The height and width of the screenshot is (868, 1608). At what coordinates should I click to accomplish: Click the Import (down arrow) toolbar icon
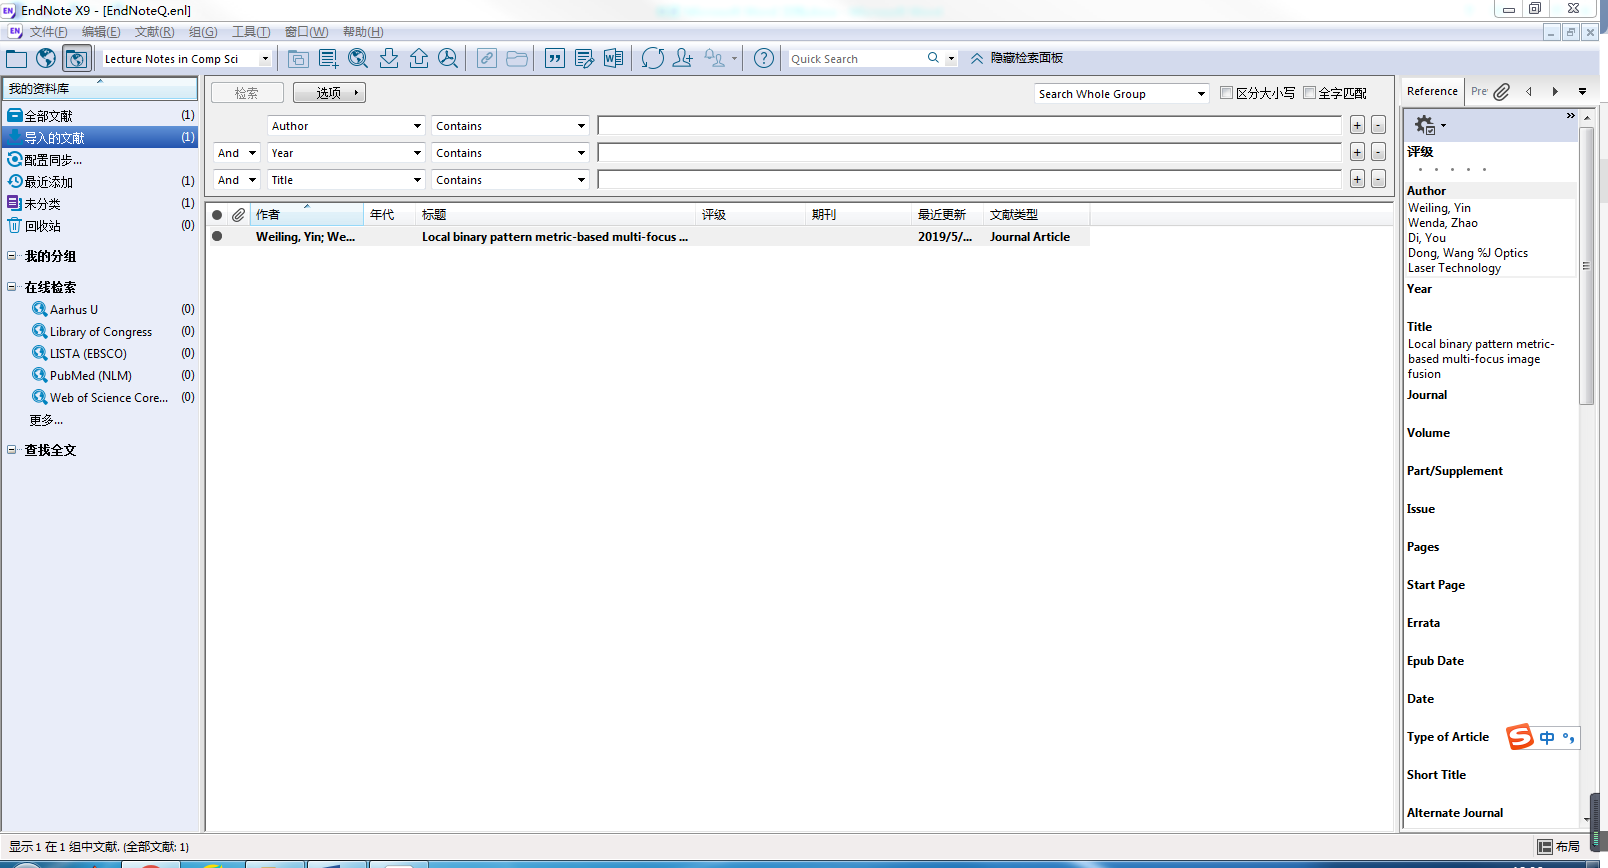click(389, 59)
